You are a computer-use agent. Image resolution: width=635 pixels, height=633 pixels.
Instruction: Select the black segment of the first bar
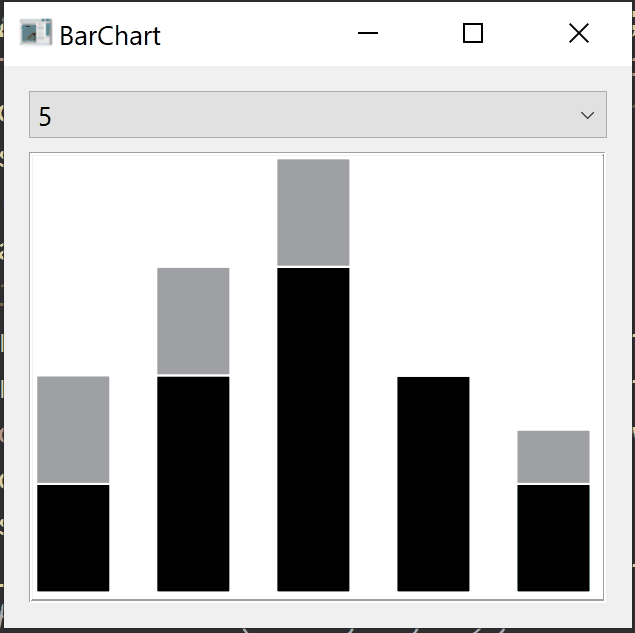coord(73,538)
